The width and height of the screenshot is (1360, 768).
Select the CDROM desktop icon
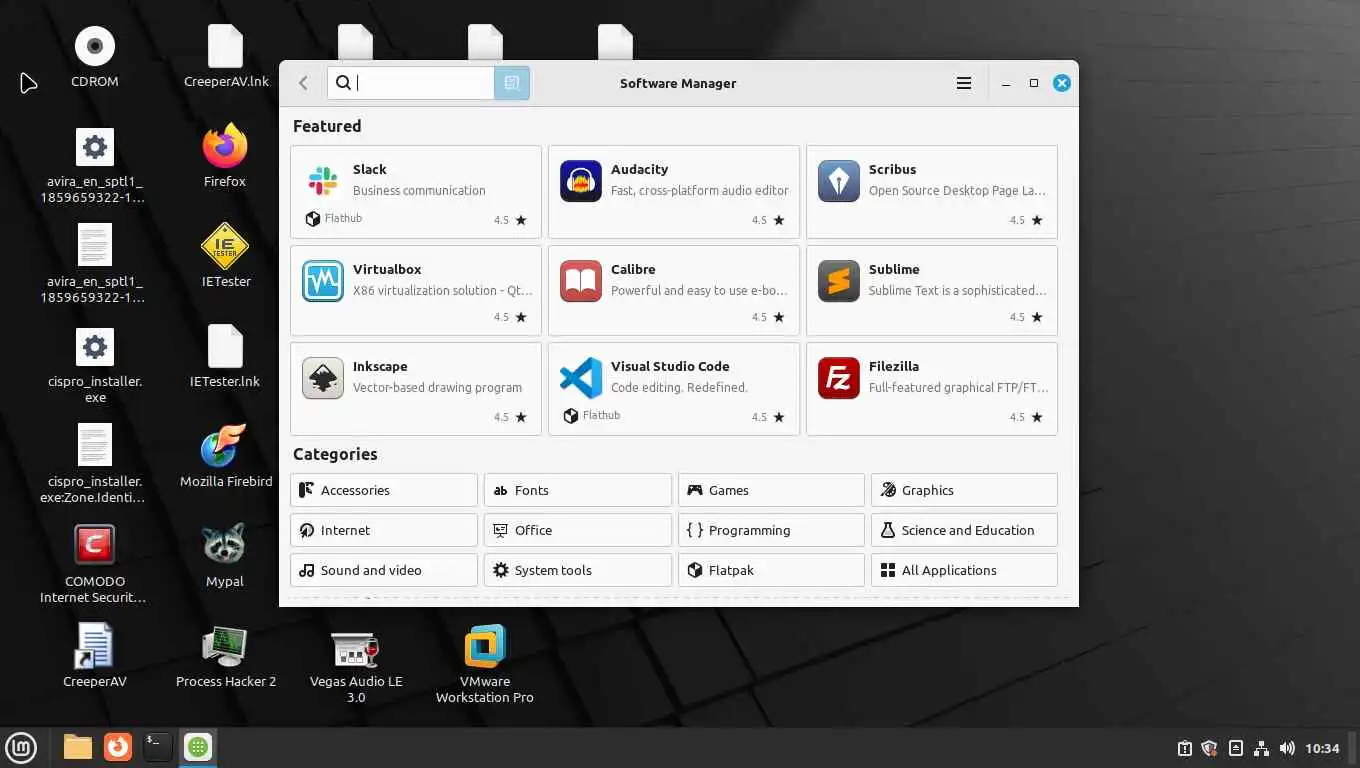click(95, 47)
